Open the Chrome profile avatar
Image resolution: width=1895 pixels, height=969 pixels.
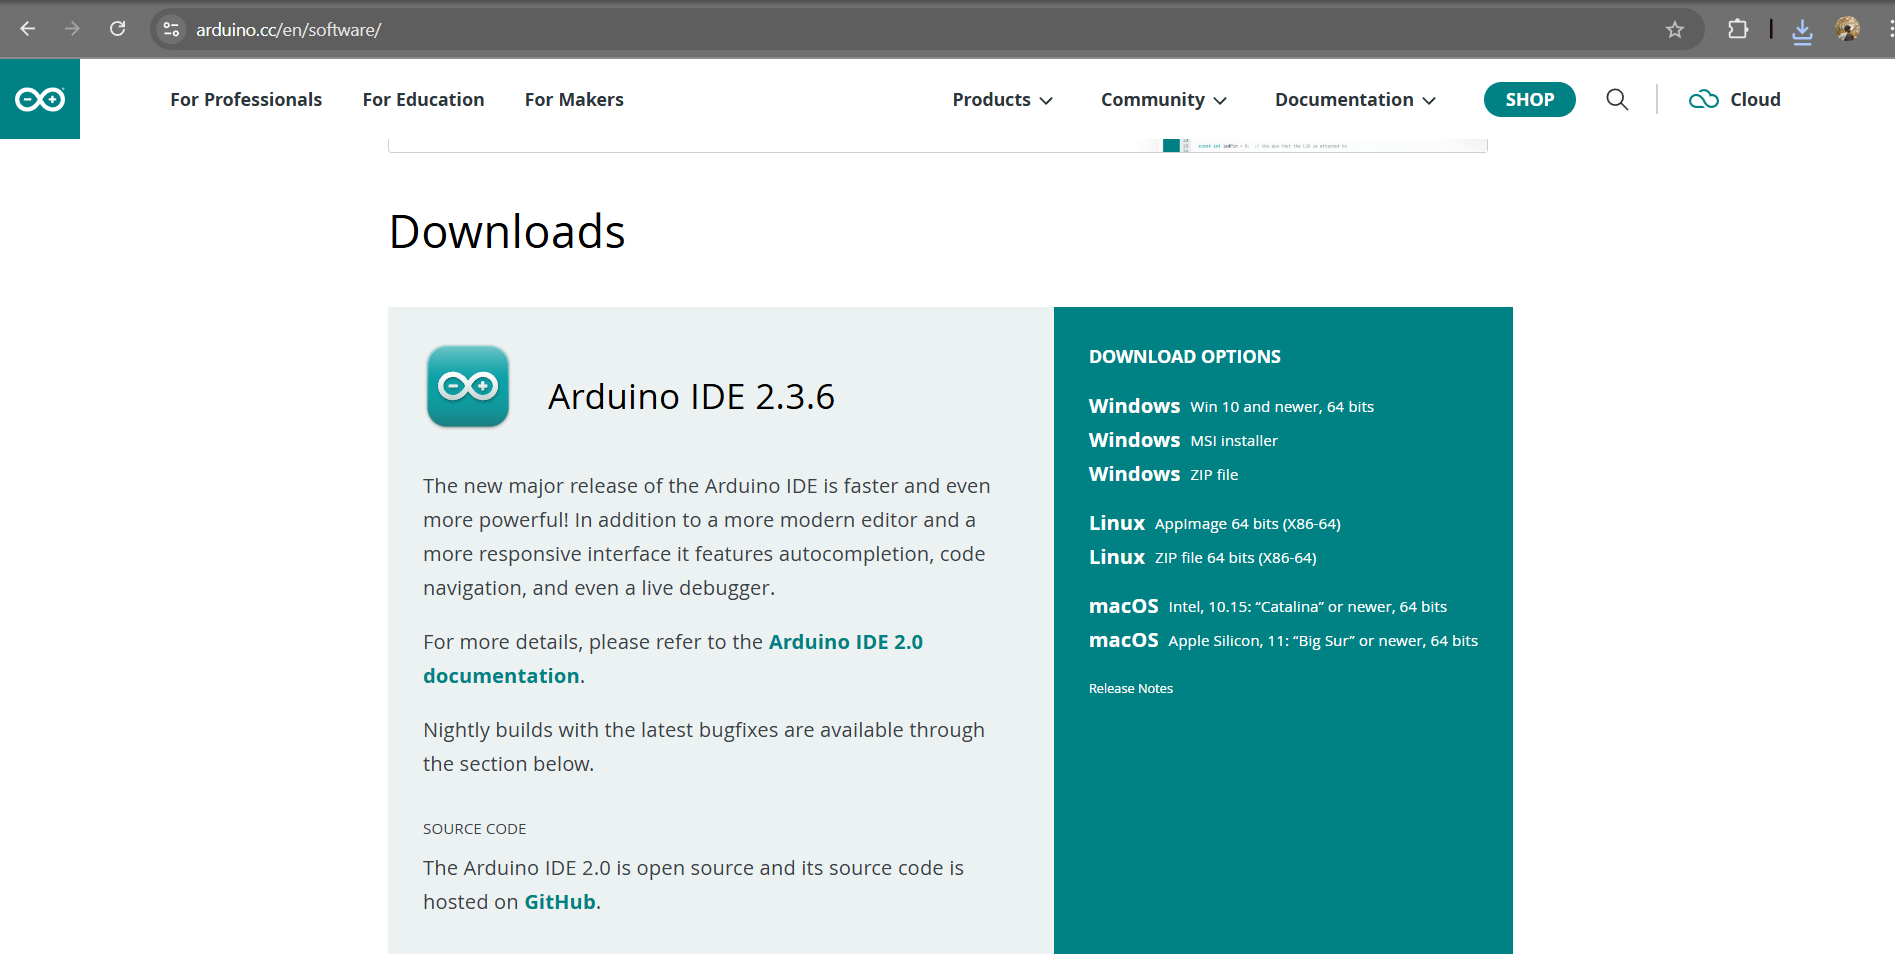tap(1848, 29)
